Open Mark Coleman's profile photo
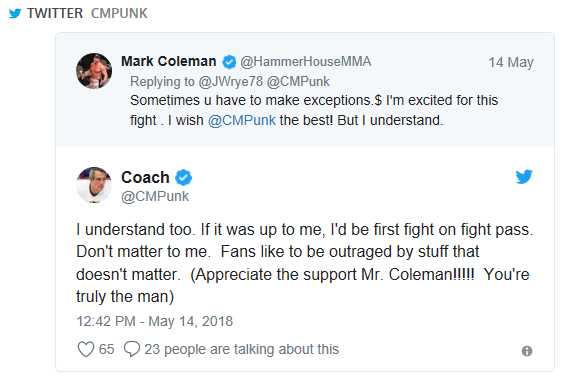Image resolution: width=567 pixels, height=378 pixels. (94, 71)
